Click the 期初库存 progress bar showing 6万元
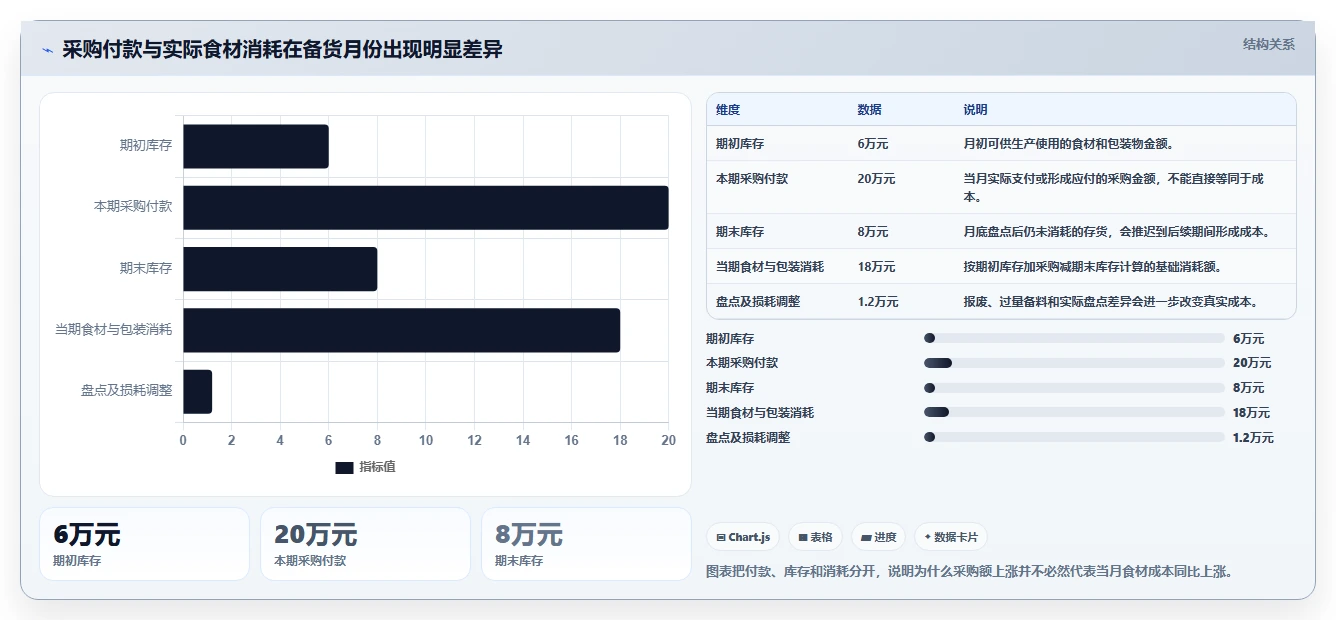The height and width of the screenshot is (620, 1336). pos(1074,338)
